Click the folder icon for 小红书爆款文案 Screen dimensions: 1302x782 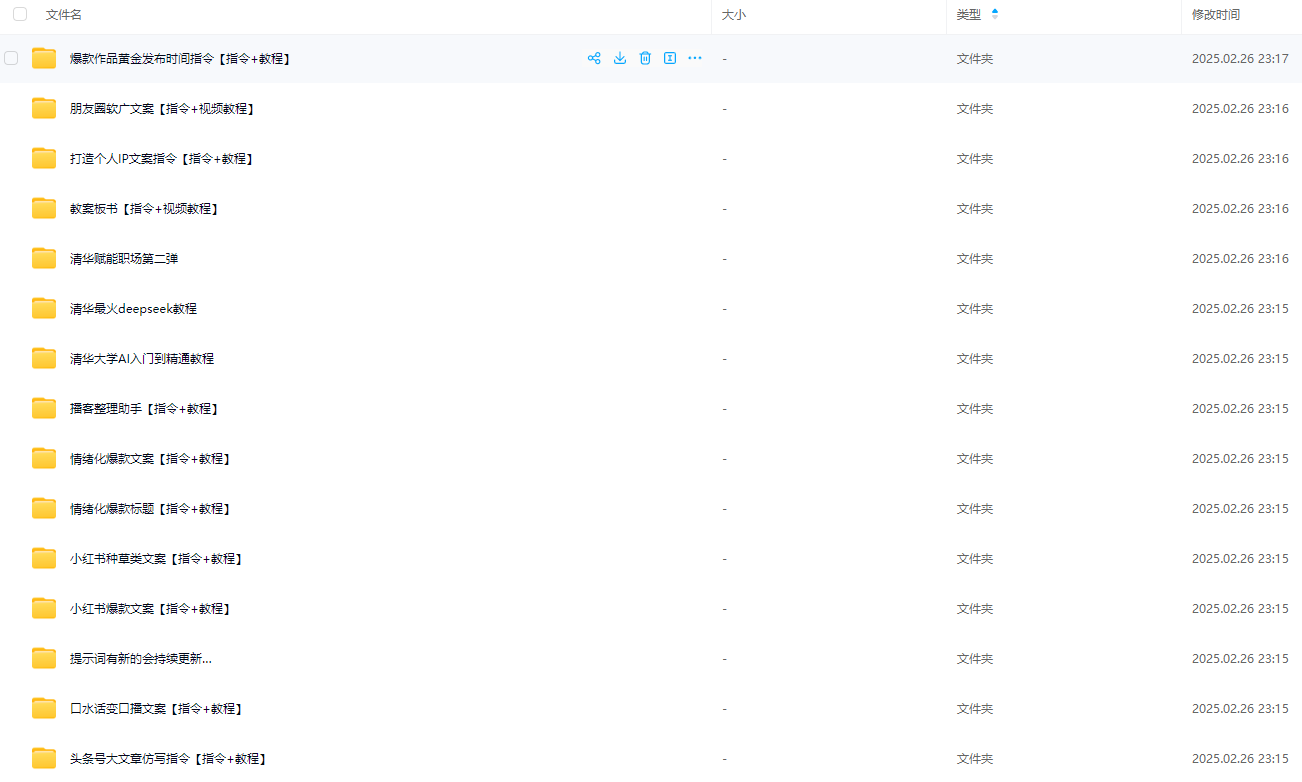tap(44, 608)
